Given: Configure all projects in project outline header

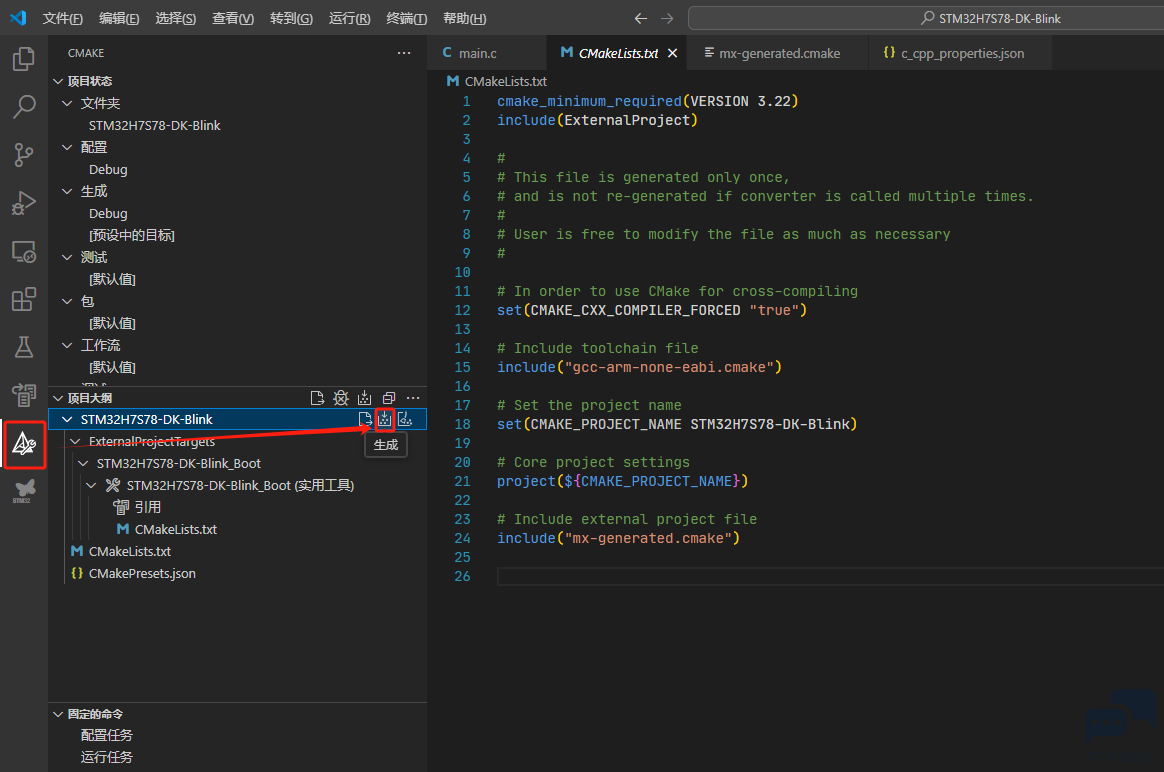Looking at the screenshot, I should (x=317, y=398).
